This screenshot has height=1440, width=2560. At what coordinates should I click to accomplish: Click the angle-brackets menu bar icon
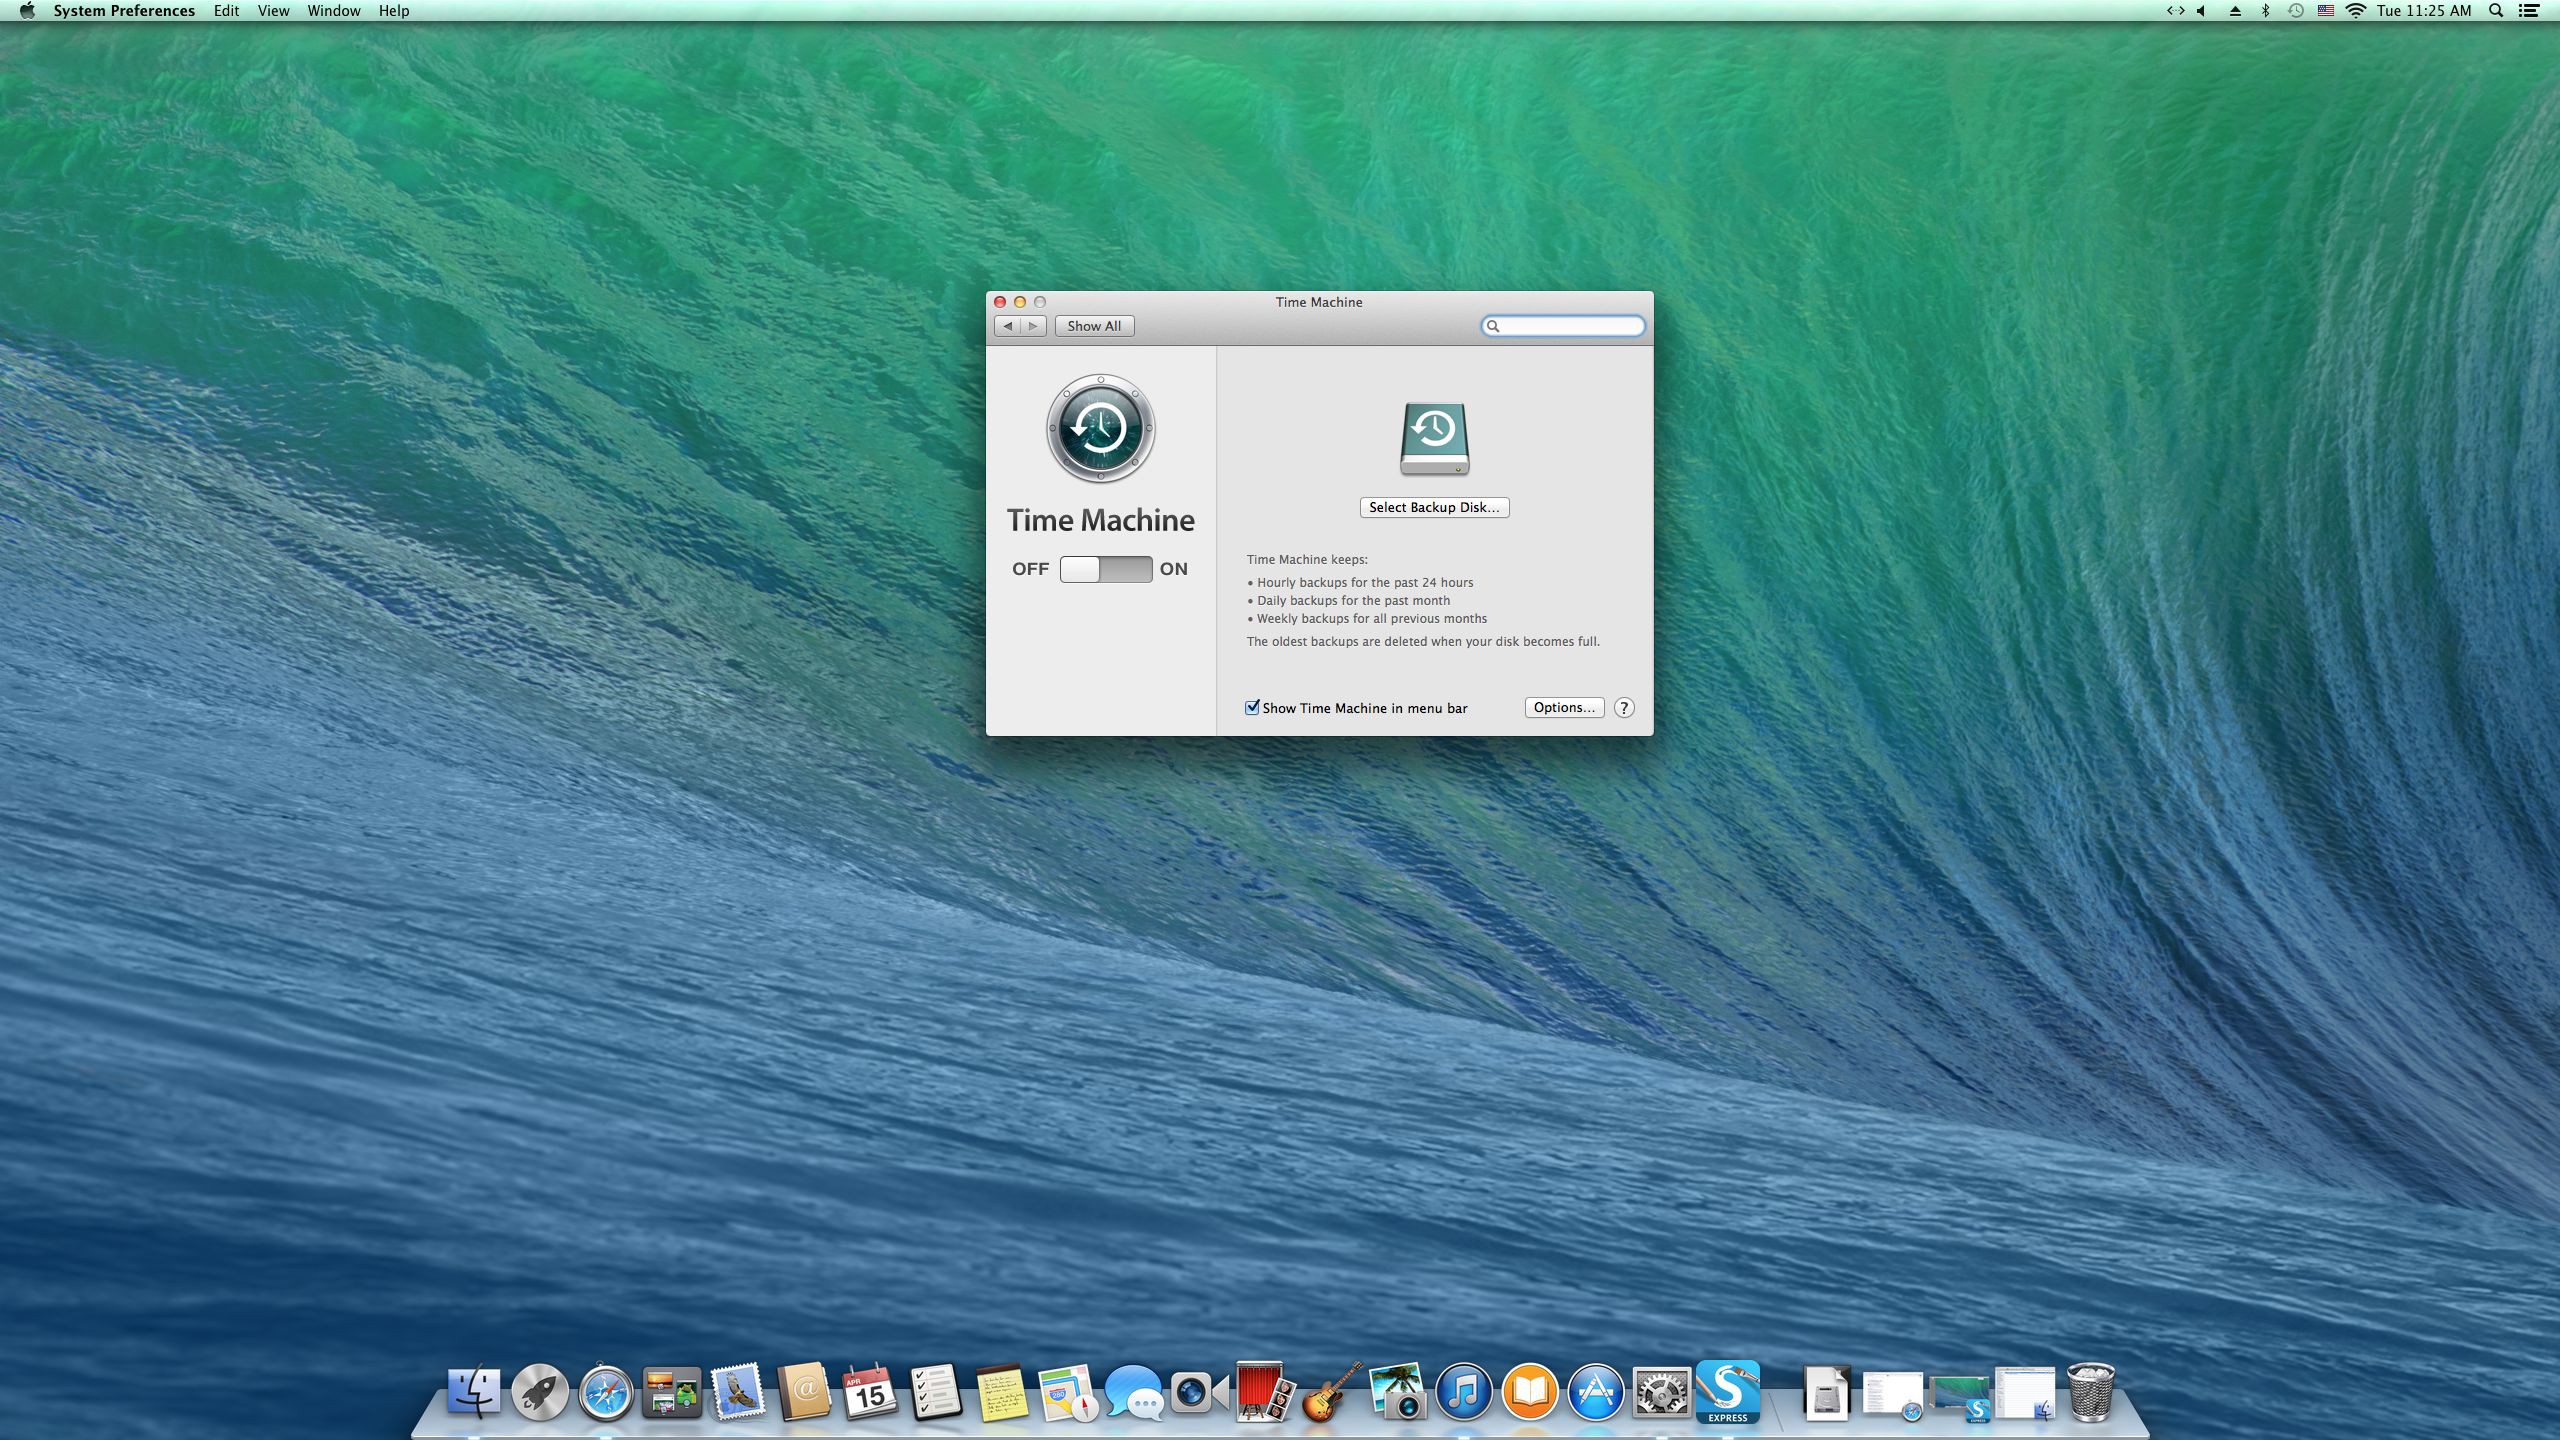(x=2175, y=11)
